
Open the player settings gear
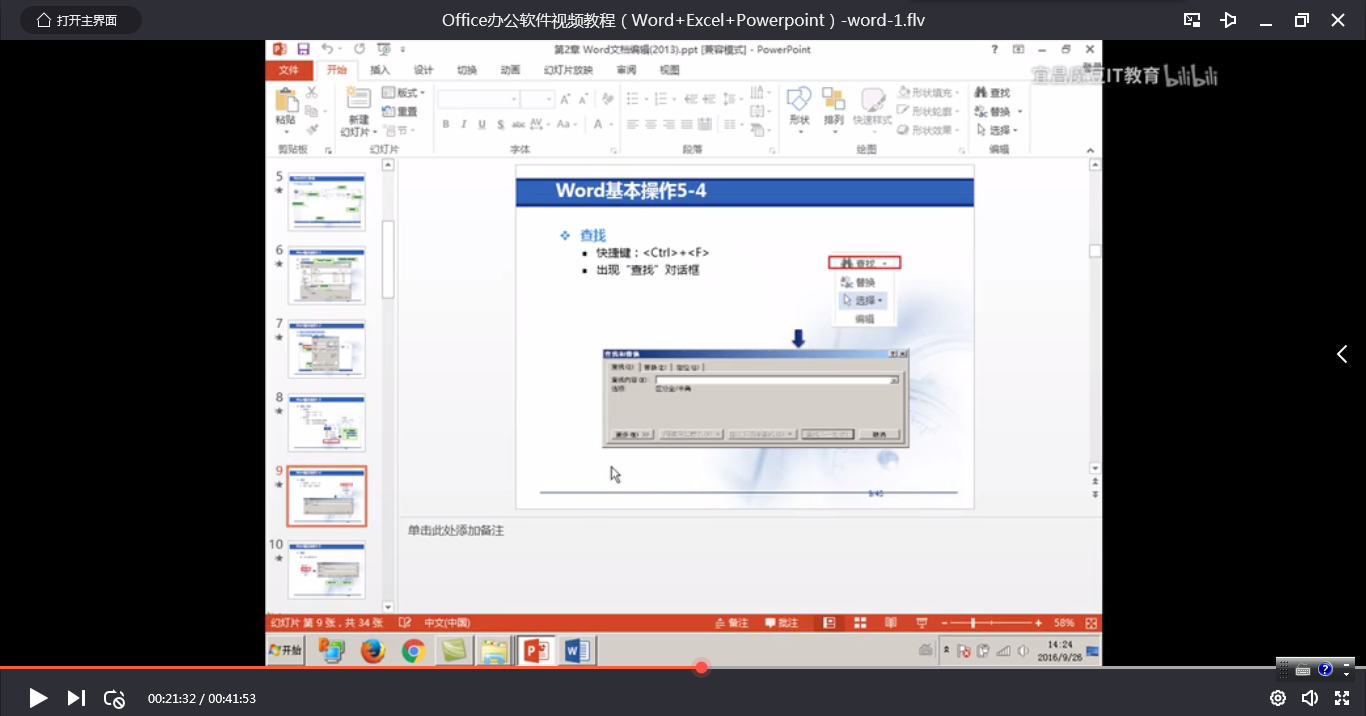[x=1277, y=698]
